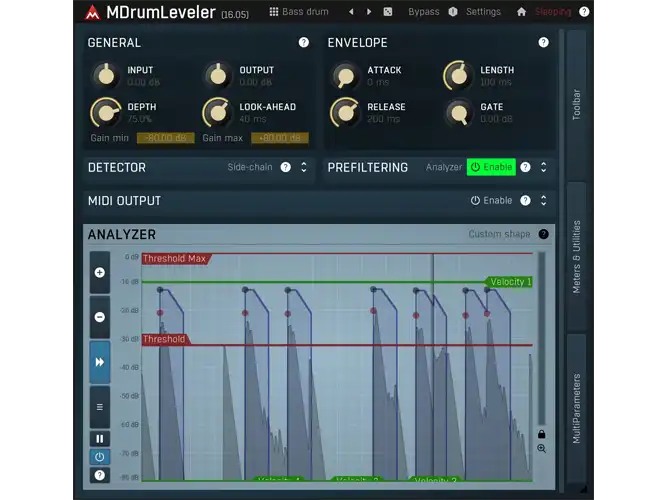
Task: Toggle the green Prefiltering Enable button
Action: coord(491,167)
